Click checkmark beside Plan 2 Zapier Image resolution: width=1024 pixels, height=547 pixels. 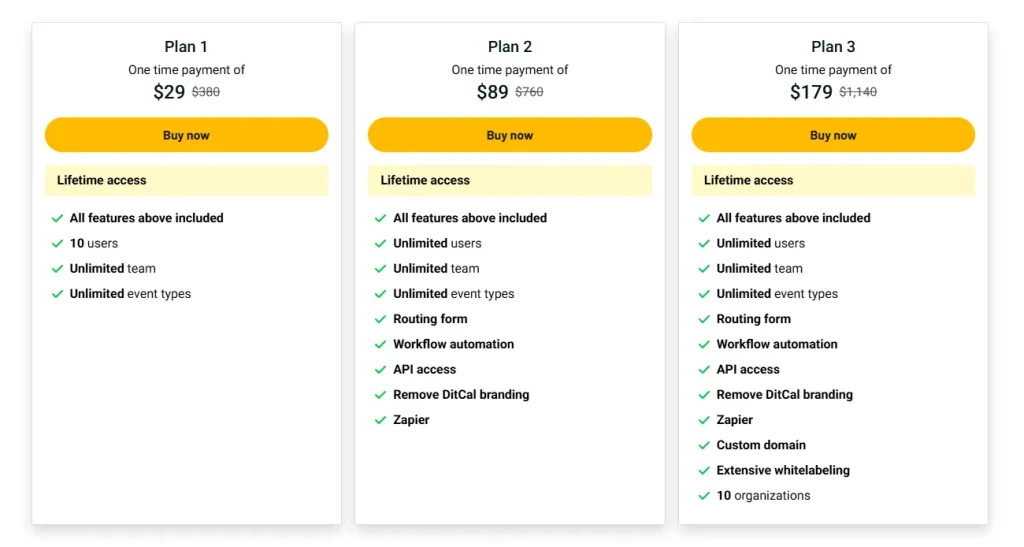tap(381, 421)
